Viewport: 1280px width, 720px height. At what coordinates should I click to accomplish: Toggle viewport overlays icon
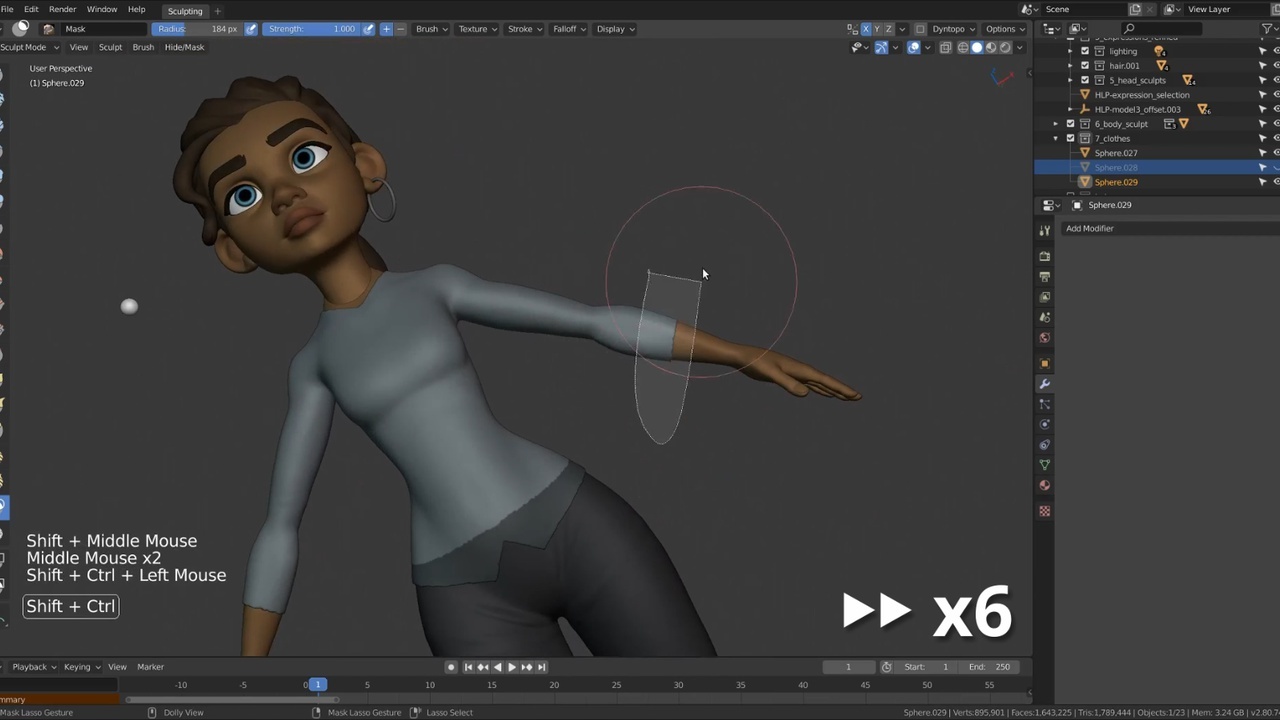[913, 48]
